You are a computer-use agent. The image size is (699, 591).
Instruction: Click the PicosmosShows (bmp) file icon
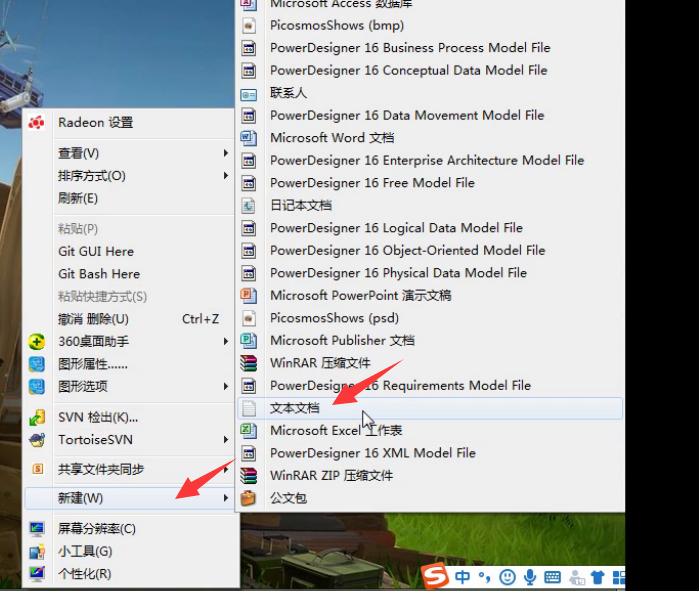coord(249,25)
